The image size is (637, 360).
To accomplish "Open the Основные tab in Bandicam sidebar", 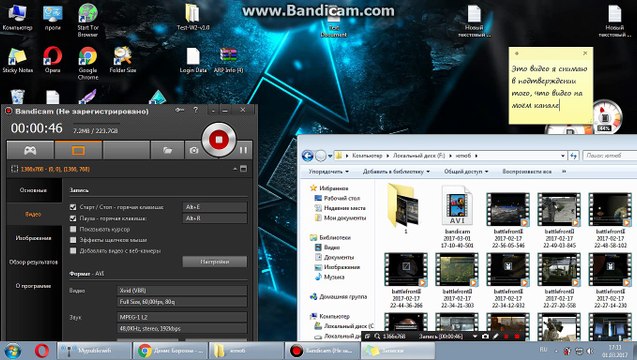I will click(34, 190).
